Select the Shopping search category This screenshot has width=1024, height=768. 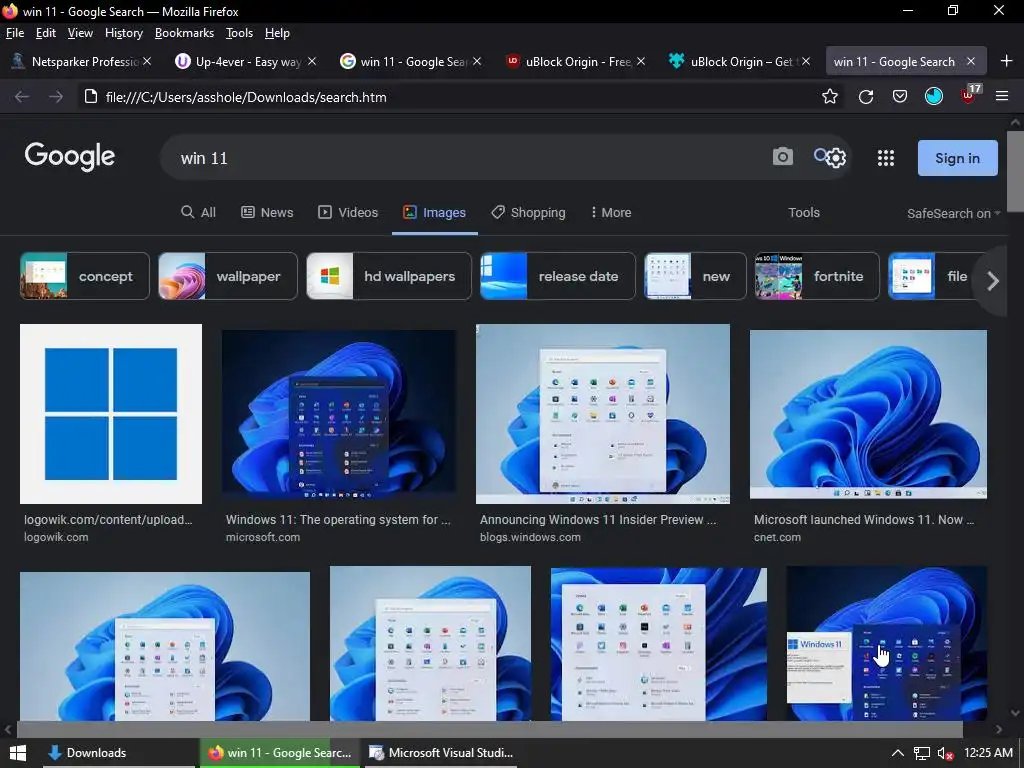coord(528,212)
